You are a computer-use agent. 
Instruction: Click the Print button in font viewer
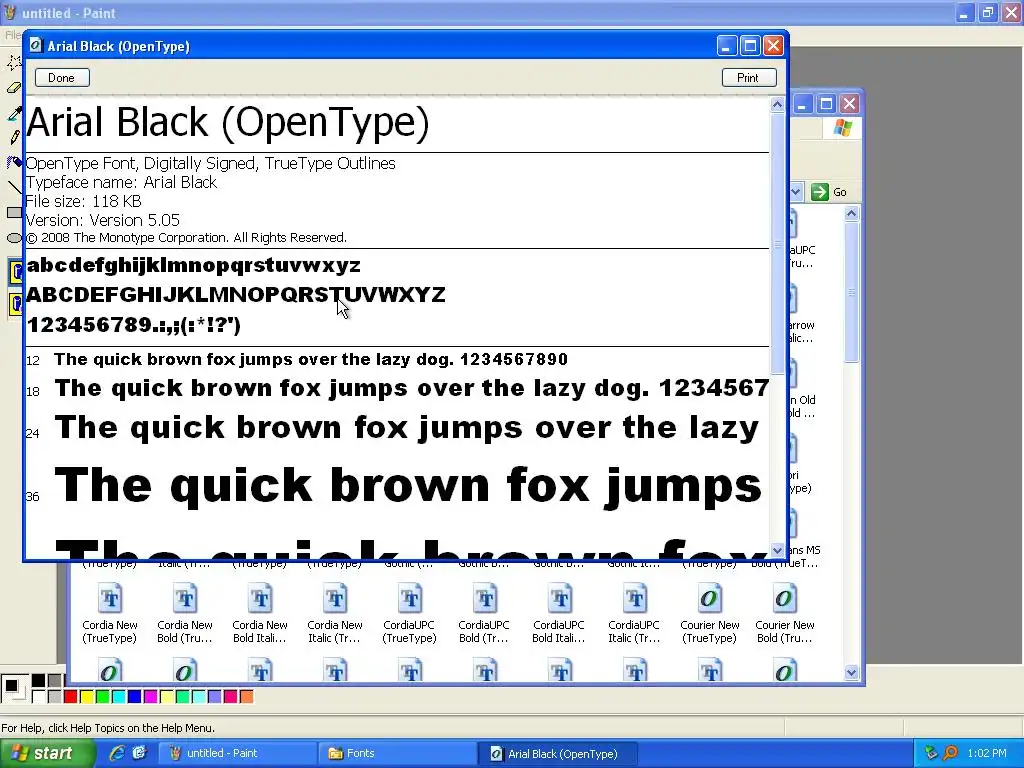[748, 78]
